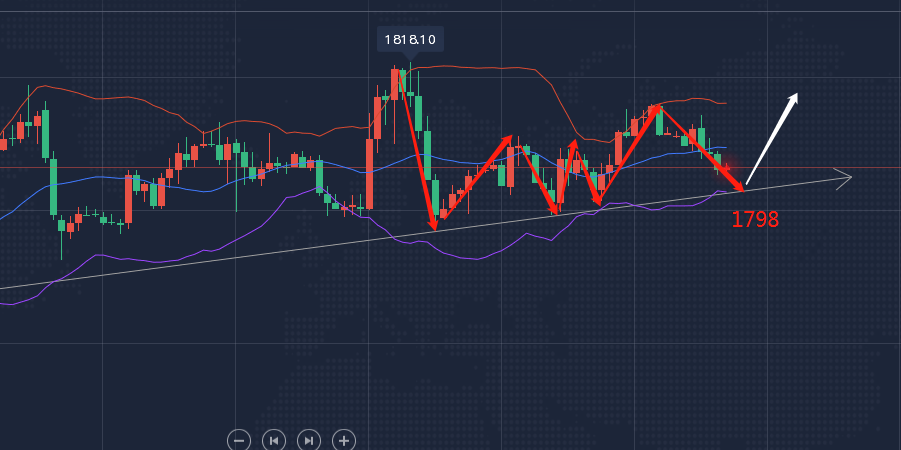Zoom in the chart with plus icon
This screenshot has height=450, width=901.
[x=344, y=441]
